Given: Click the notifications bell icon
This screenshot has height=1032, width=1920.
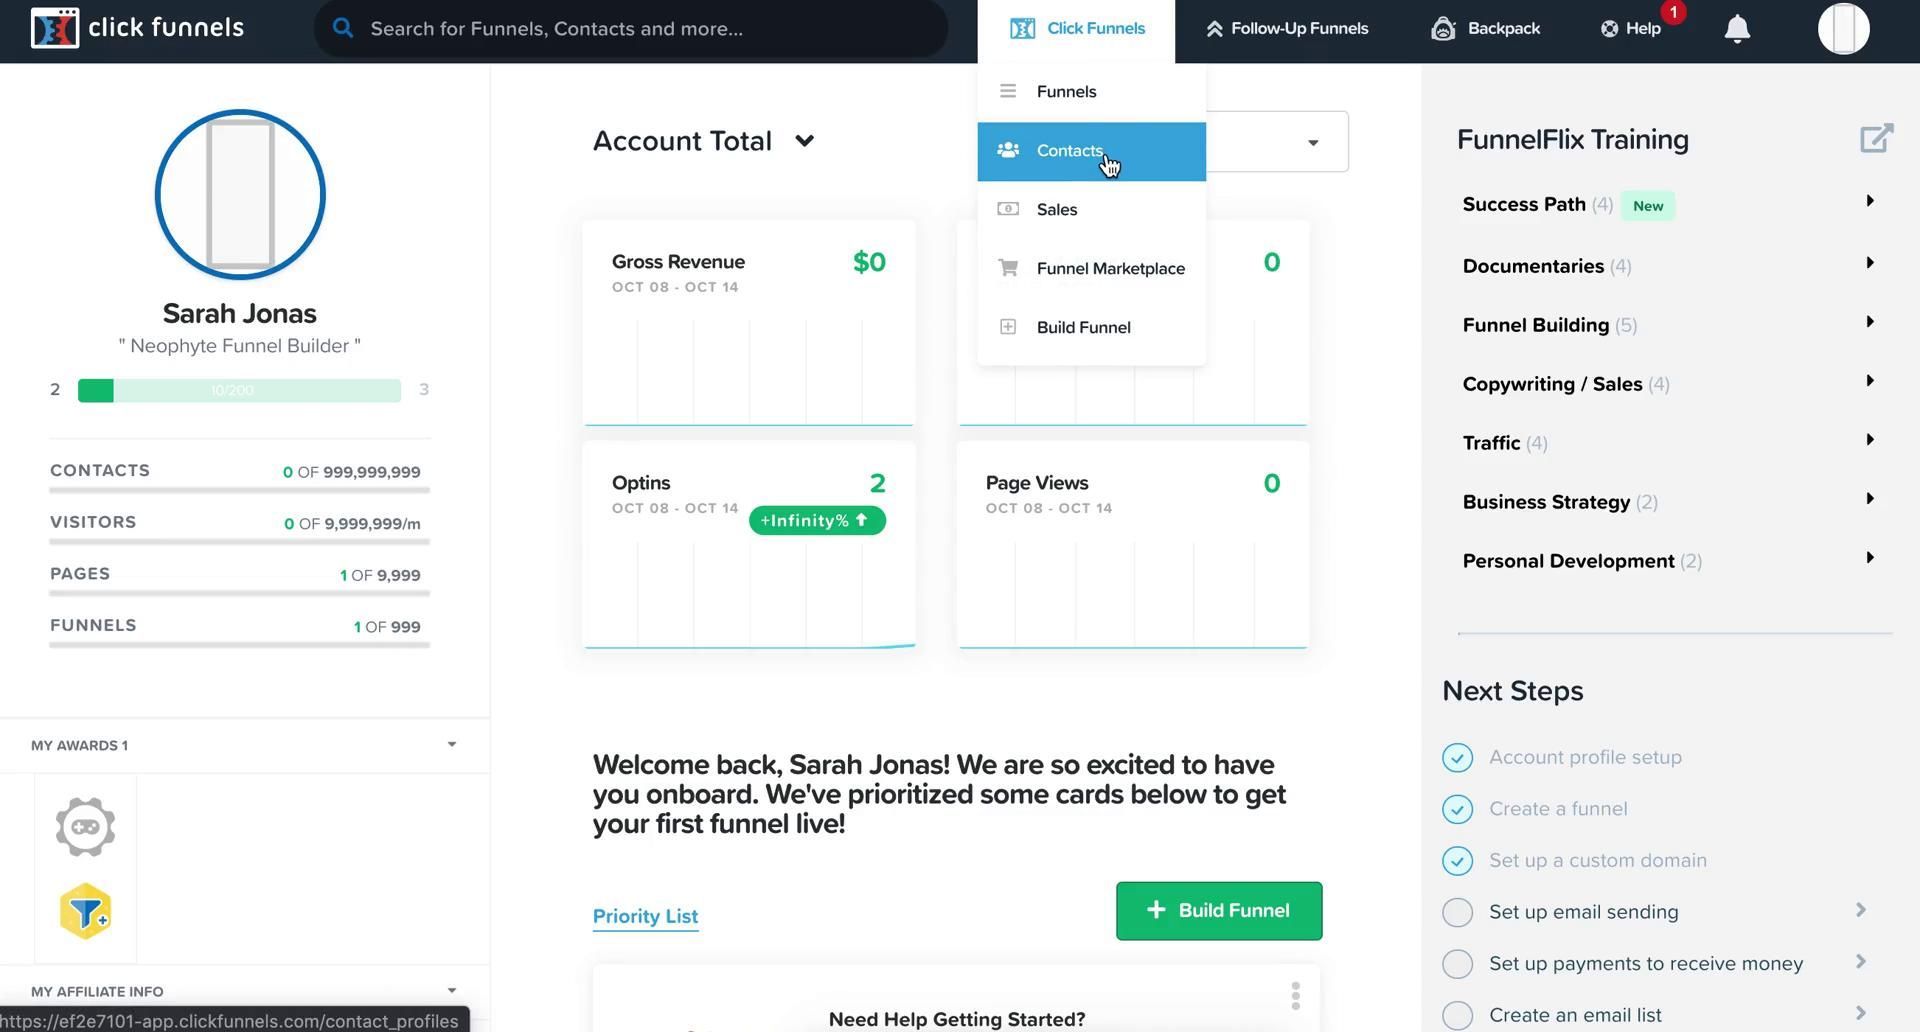Looking at the screenshot, I should [1737, 29].
